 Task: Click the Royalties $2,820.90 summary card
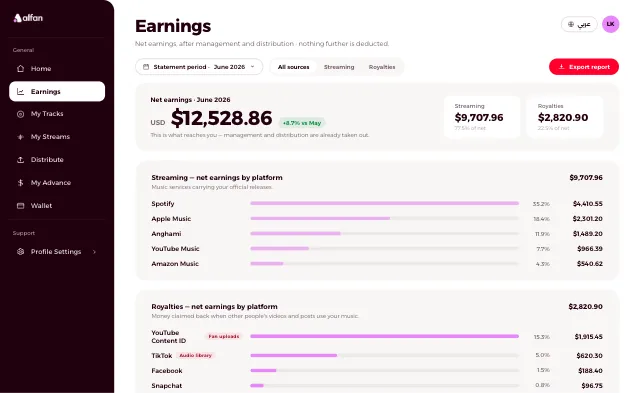[565, 117]
